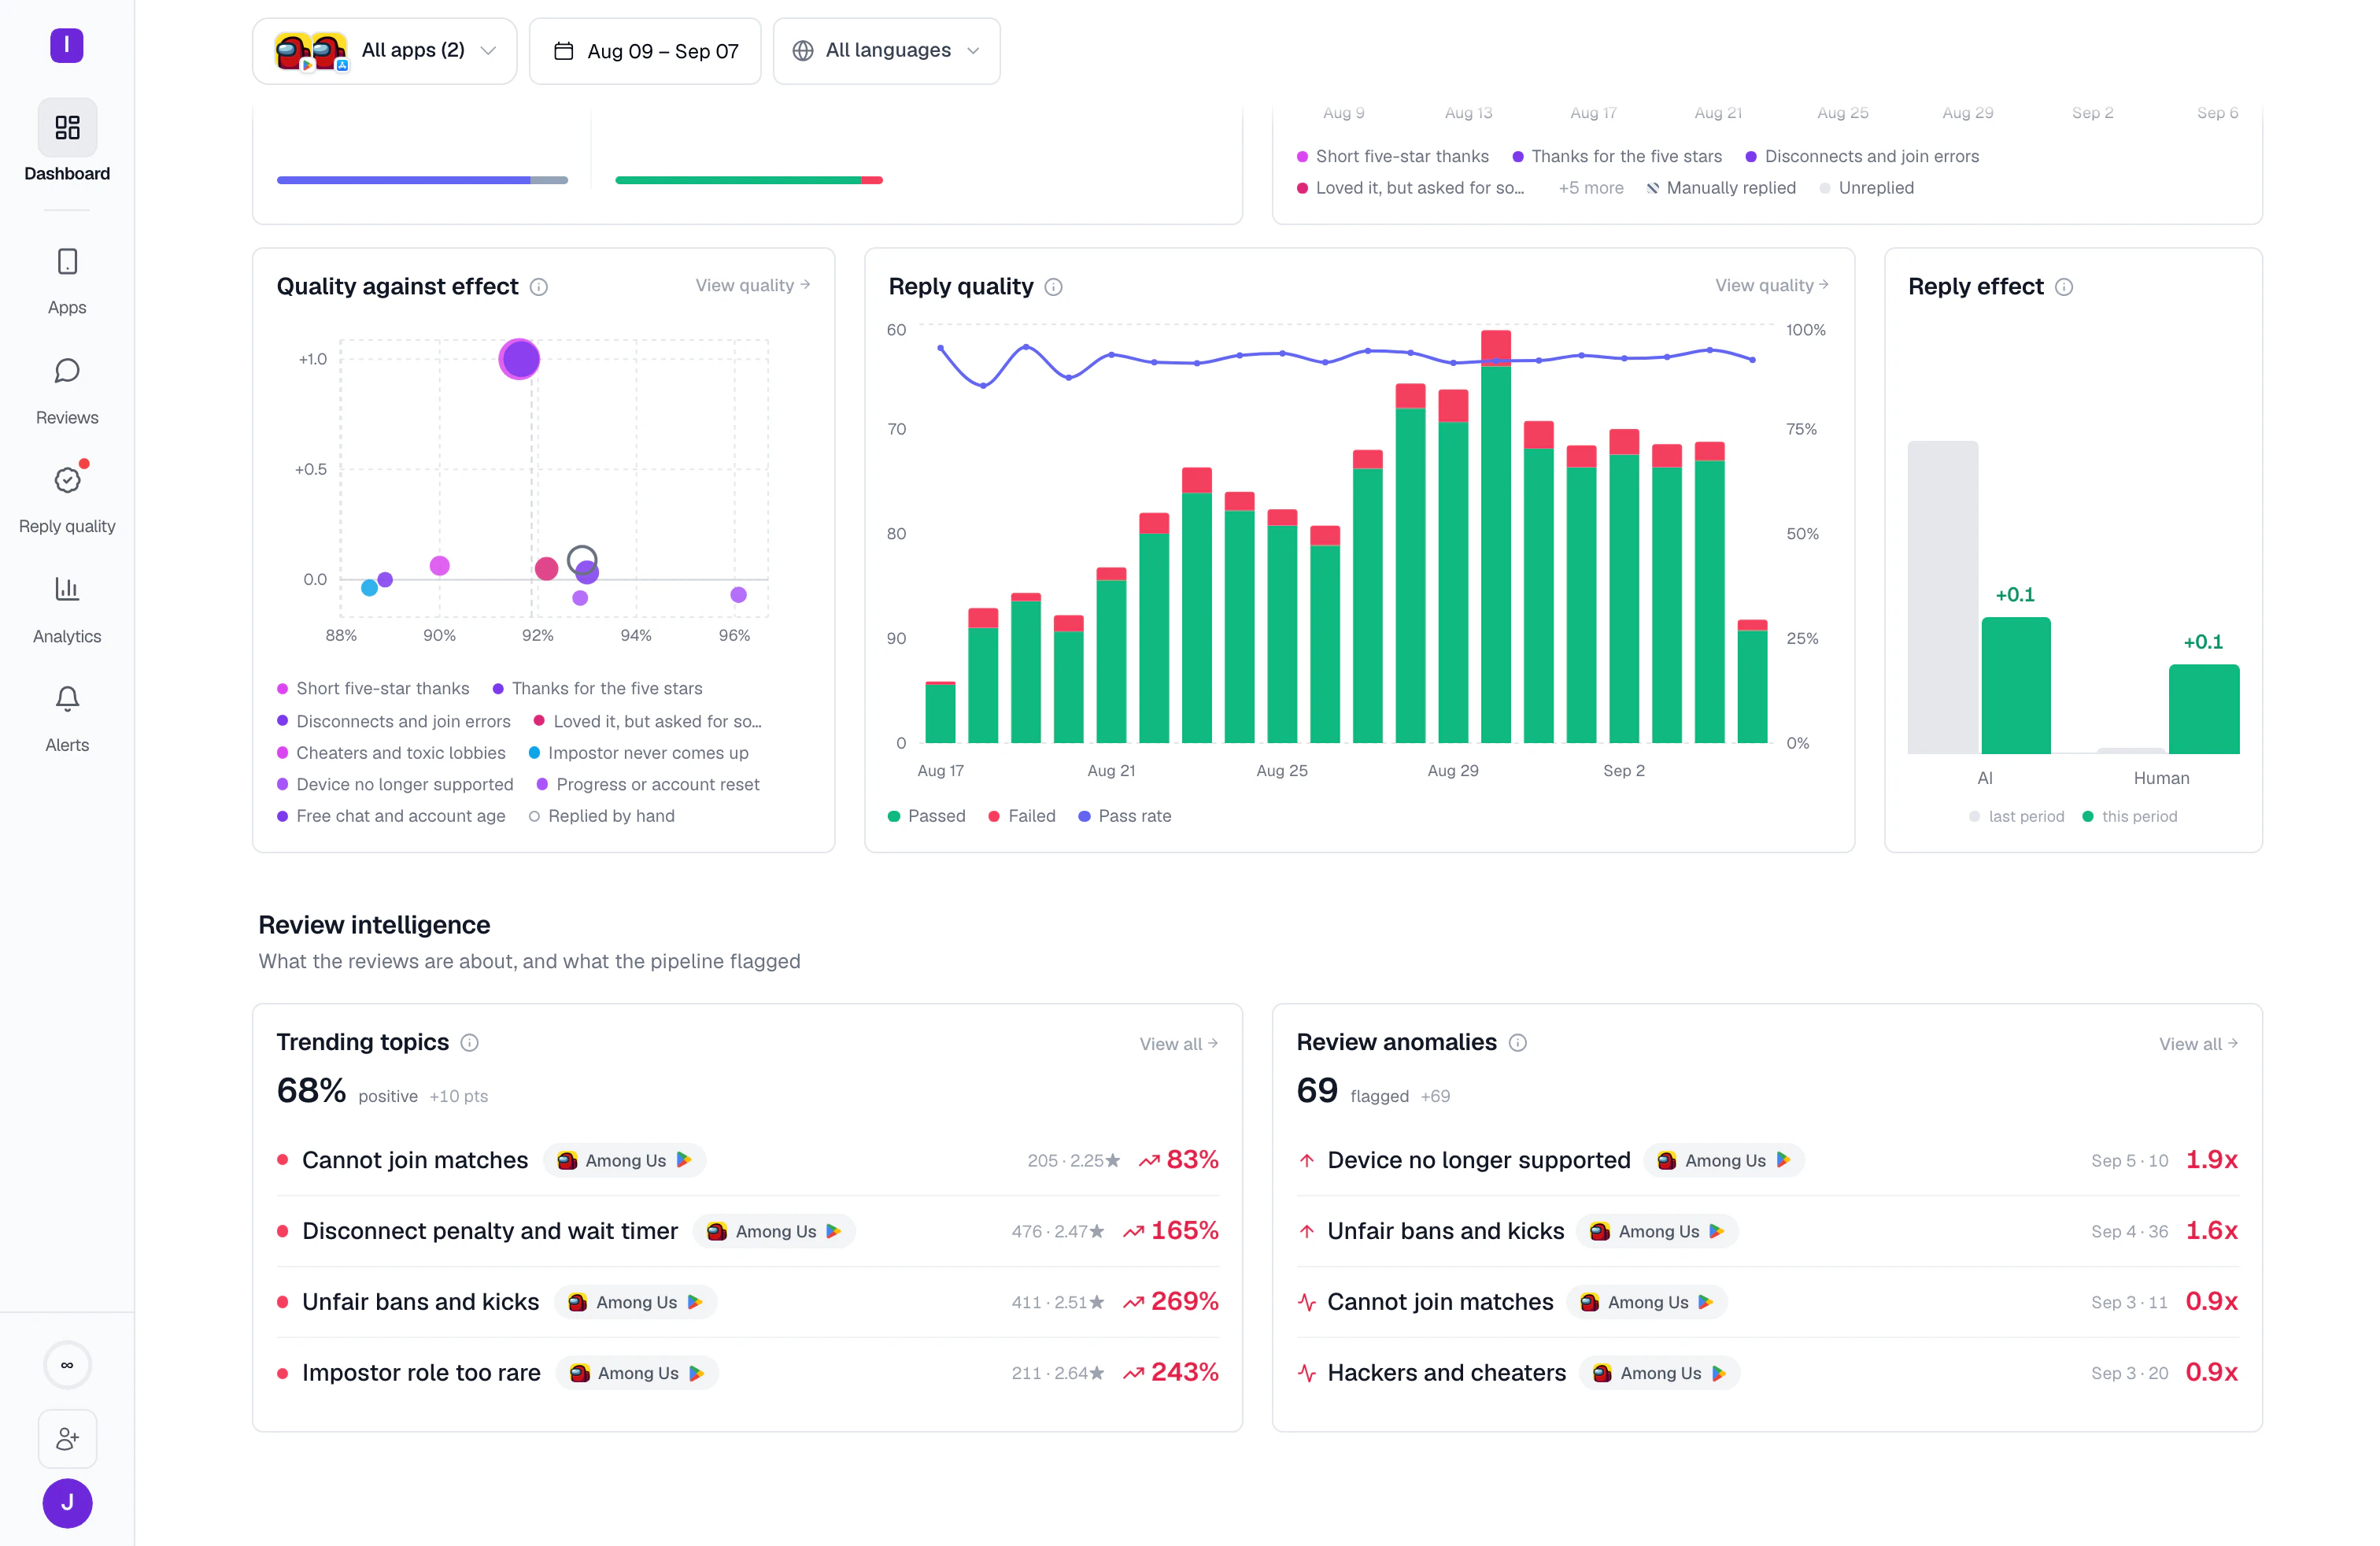Click the 69 flagged count
Viewport: 2380px width, 1546px height.
pyautogui.click(x=1317, y=1090)
